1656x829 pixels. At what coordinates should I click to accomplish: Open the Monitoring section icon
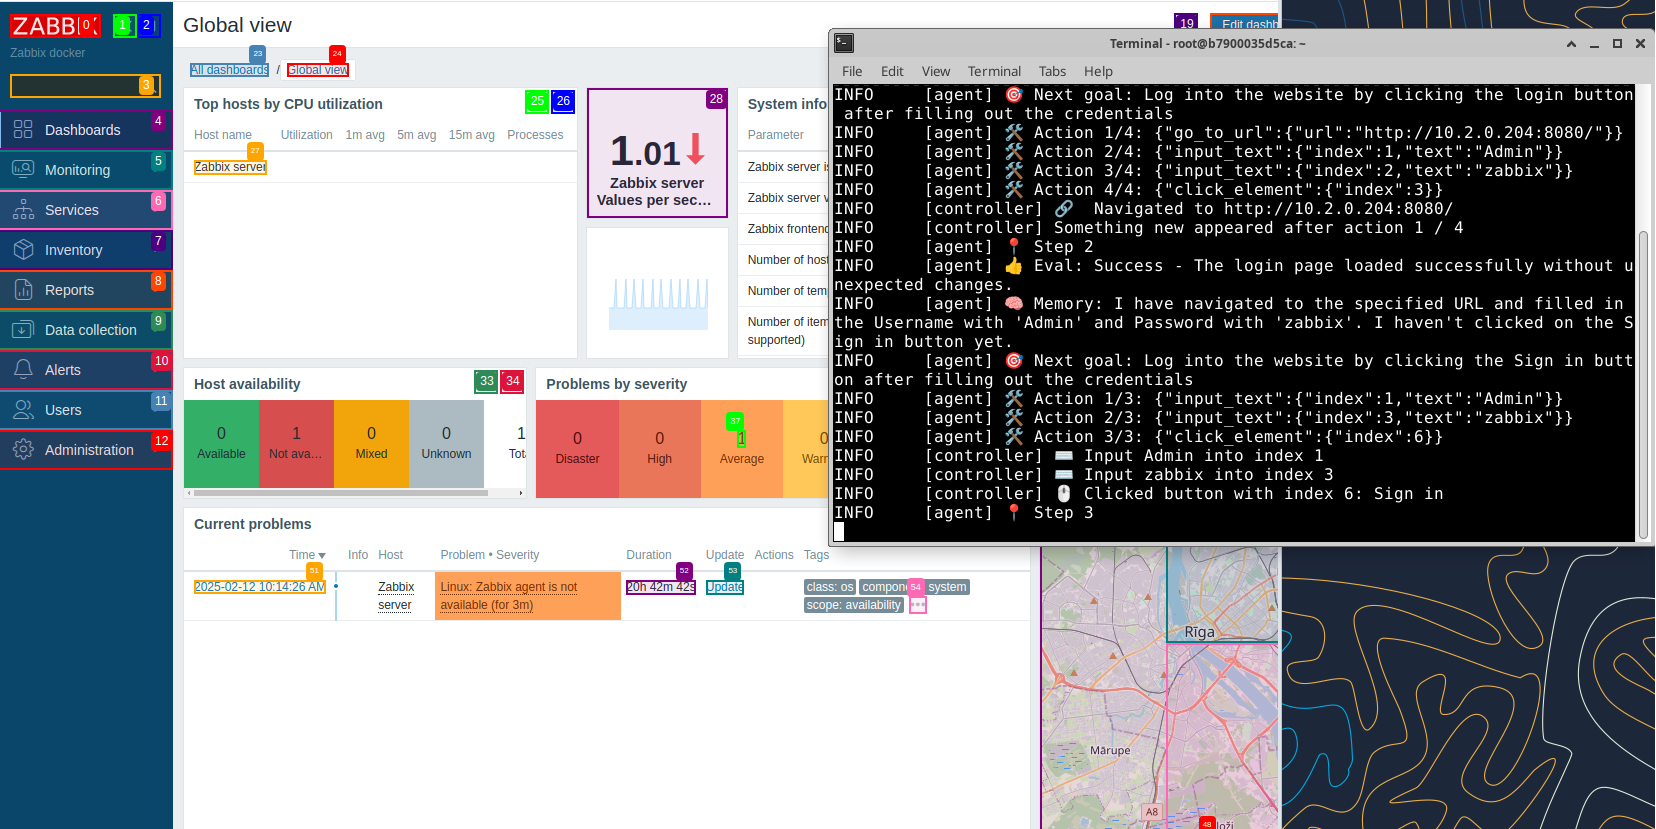click(23, 170)
